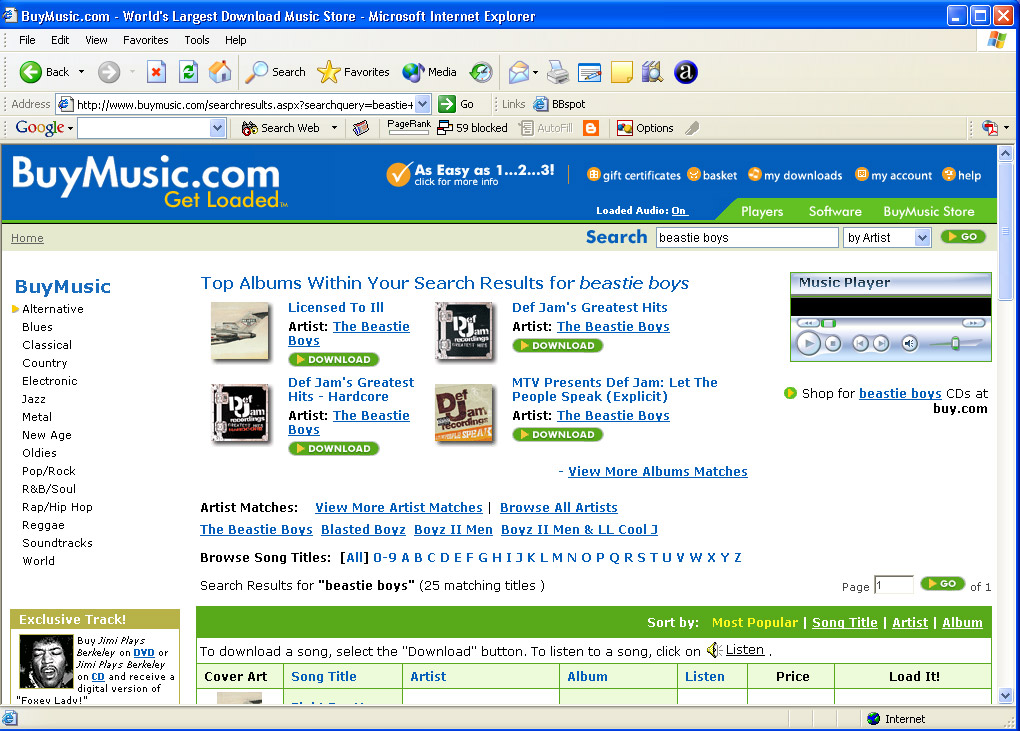
Task: Refresh the page using the green arrows icon
Action: (x=189, y=72)
